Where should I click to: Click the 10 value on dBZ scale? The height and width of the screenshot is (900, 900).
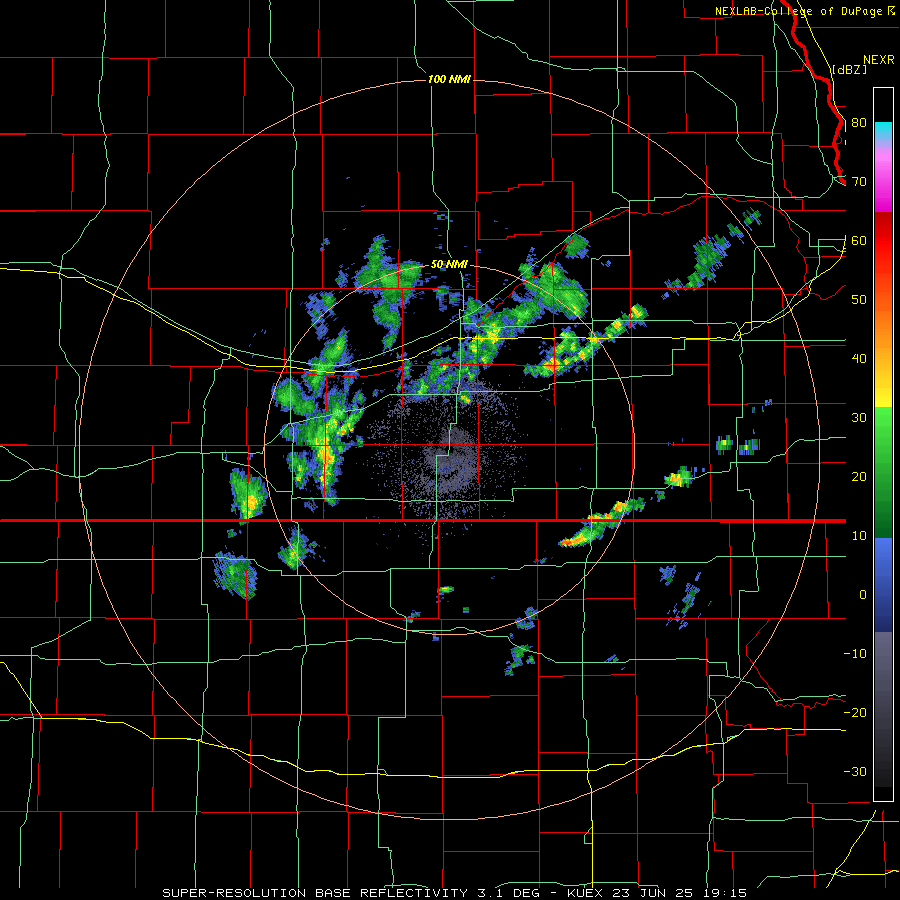pyautogui.click(x=859, y=536)
